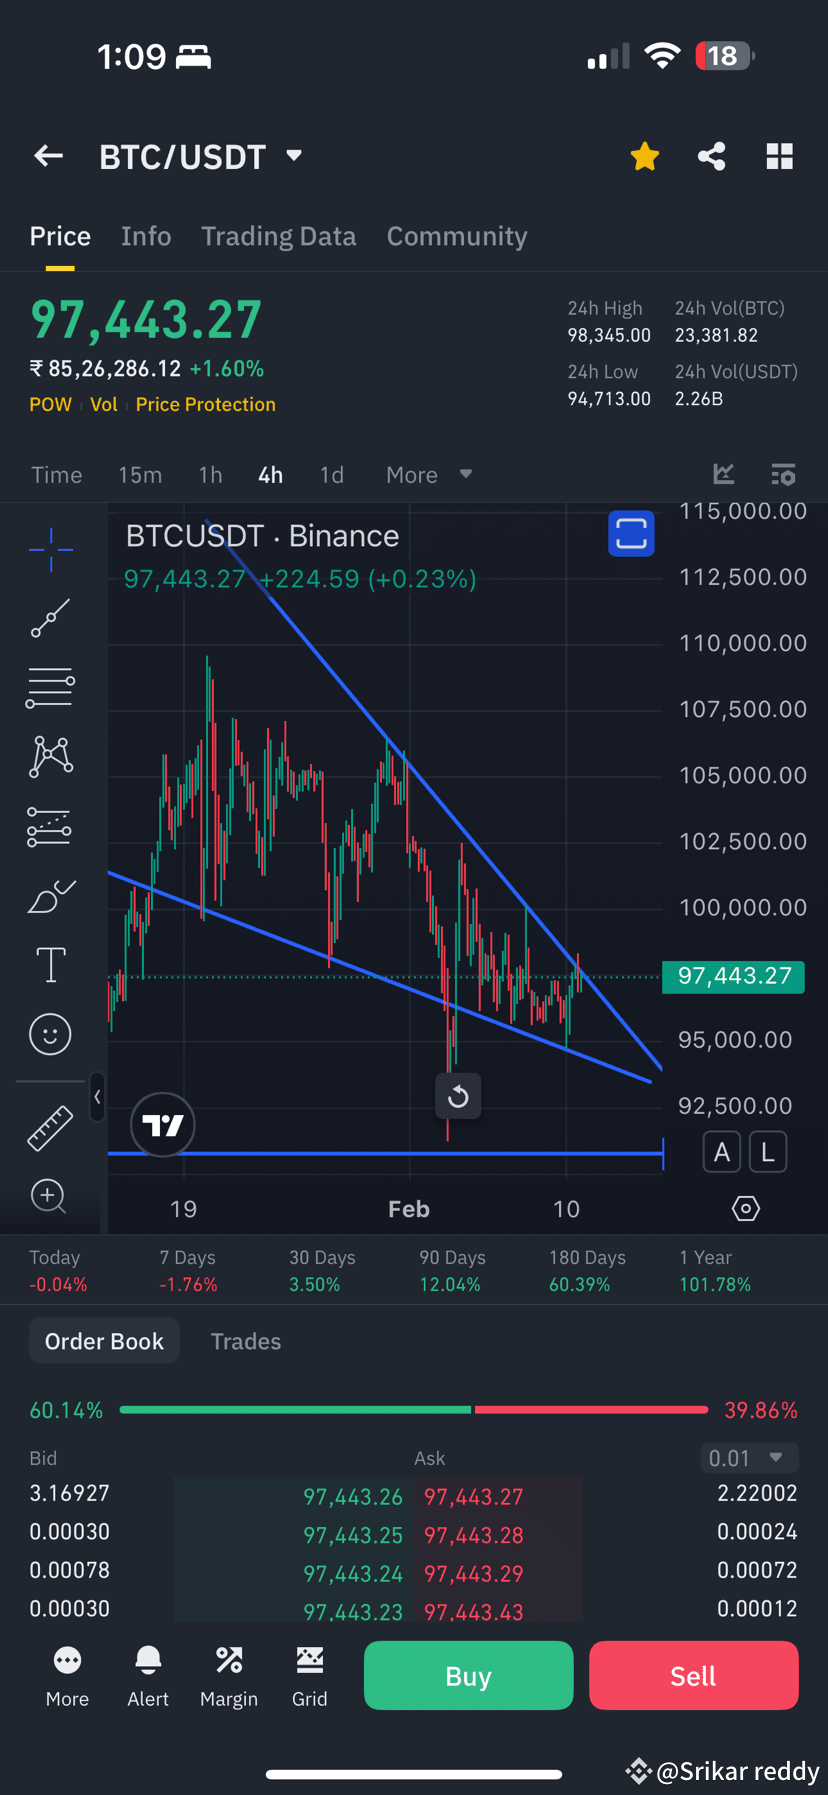Screen dimensions: 828x1795
Task: Select the long position forecasting tool
Action: tap(49, 827)
